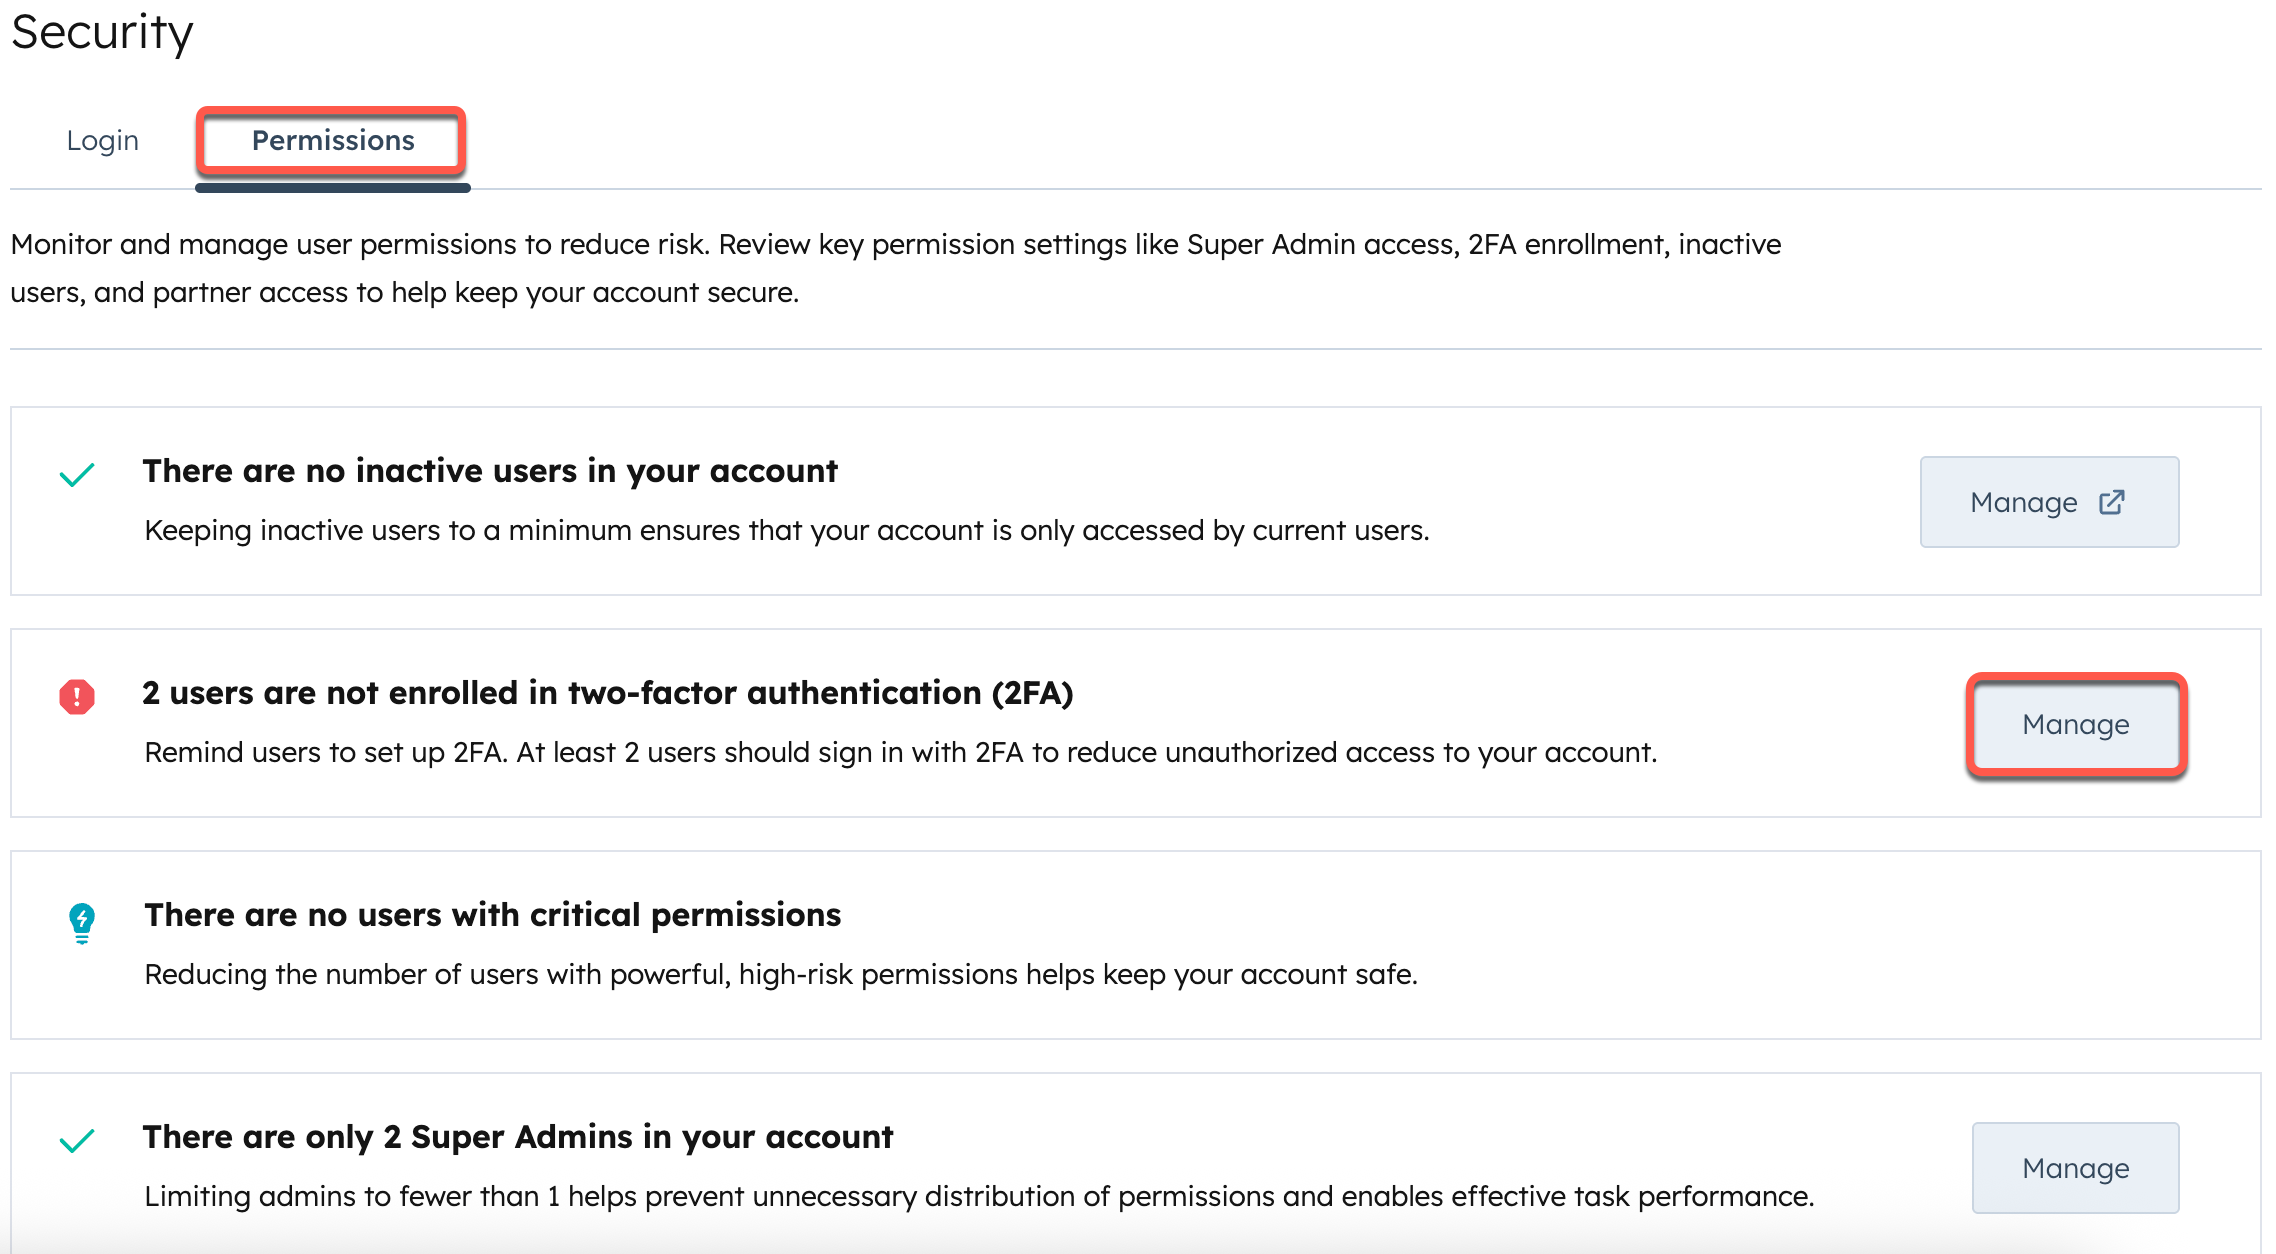Click the Security page title

[x=101, y=33]
